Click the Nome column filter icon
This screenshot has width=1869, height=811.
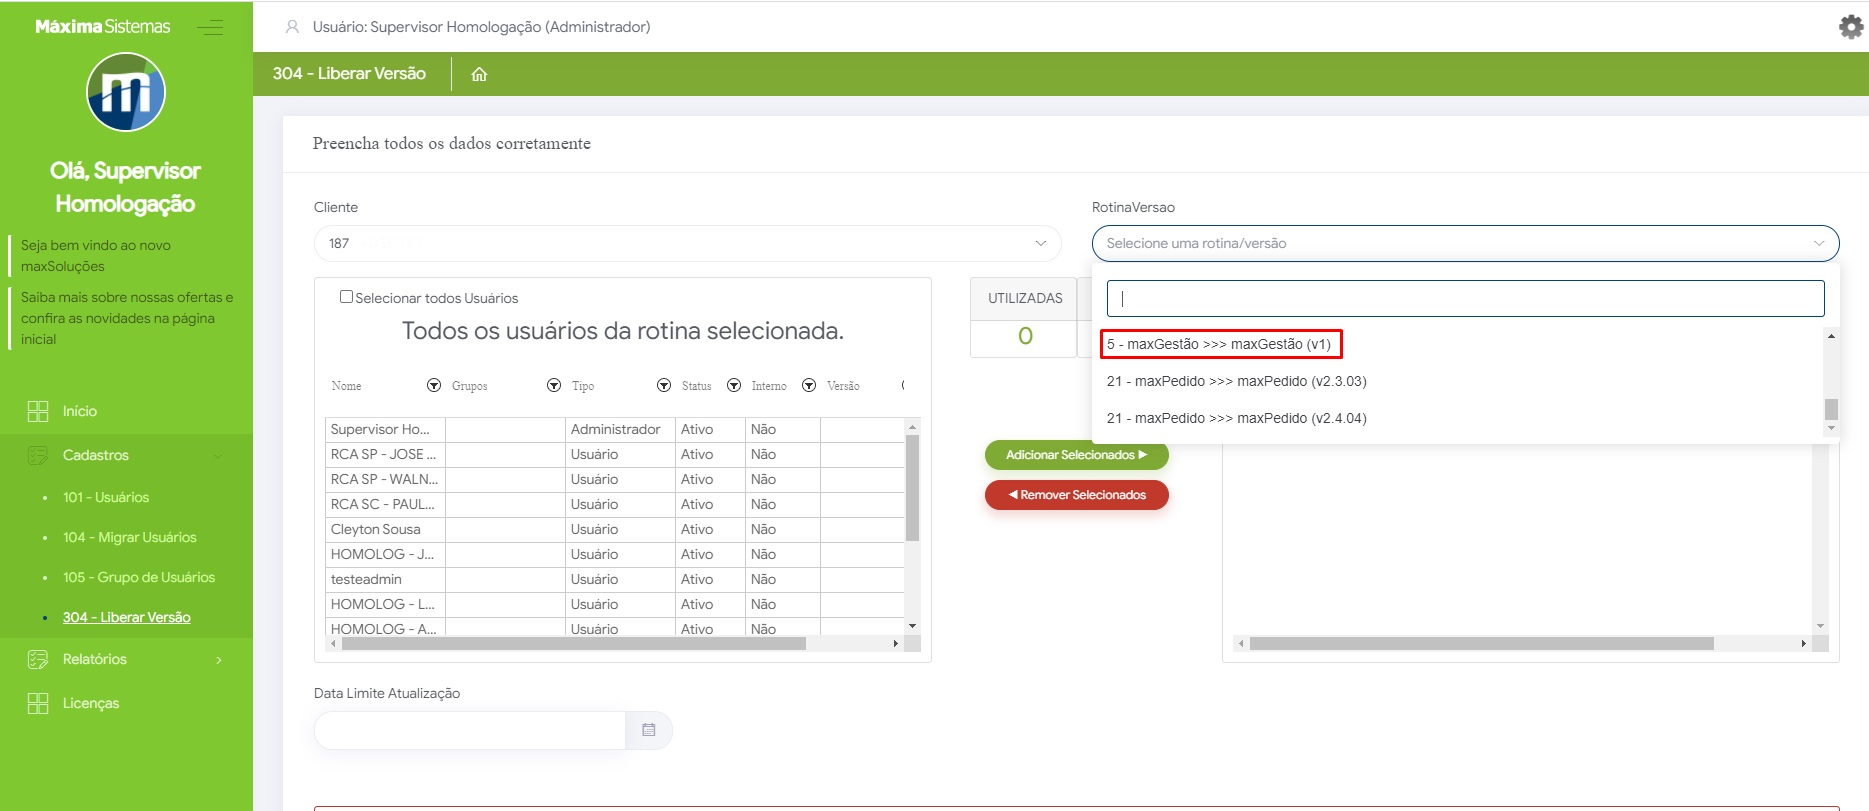click(x=434, y=386)
